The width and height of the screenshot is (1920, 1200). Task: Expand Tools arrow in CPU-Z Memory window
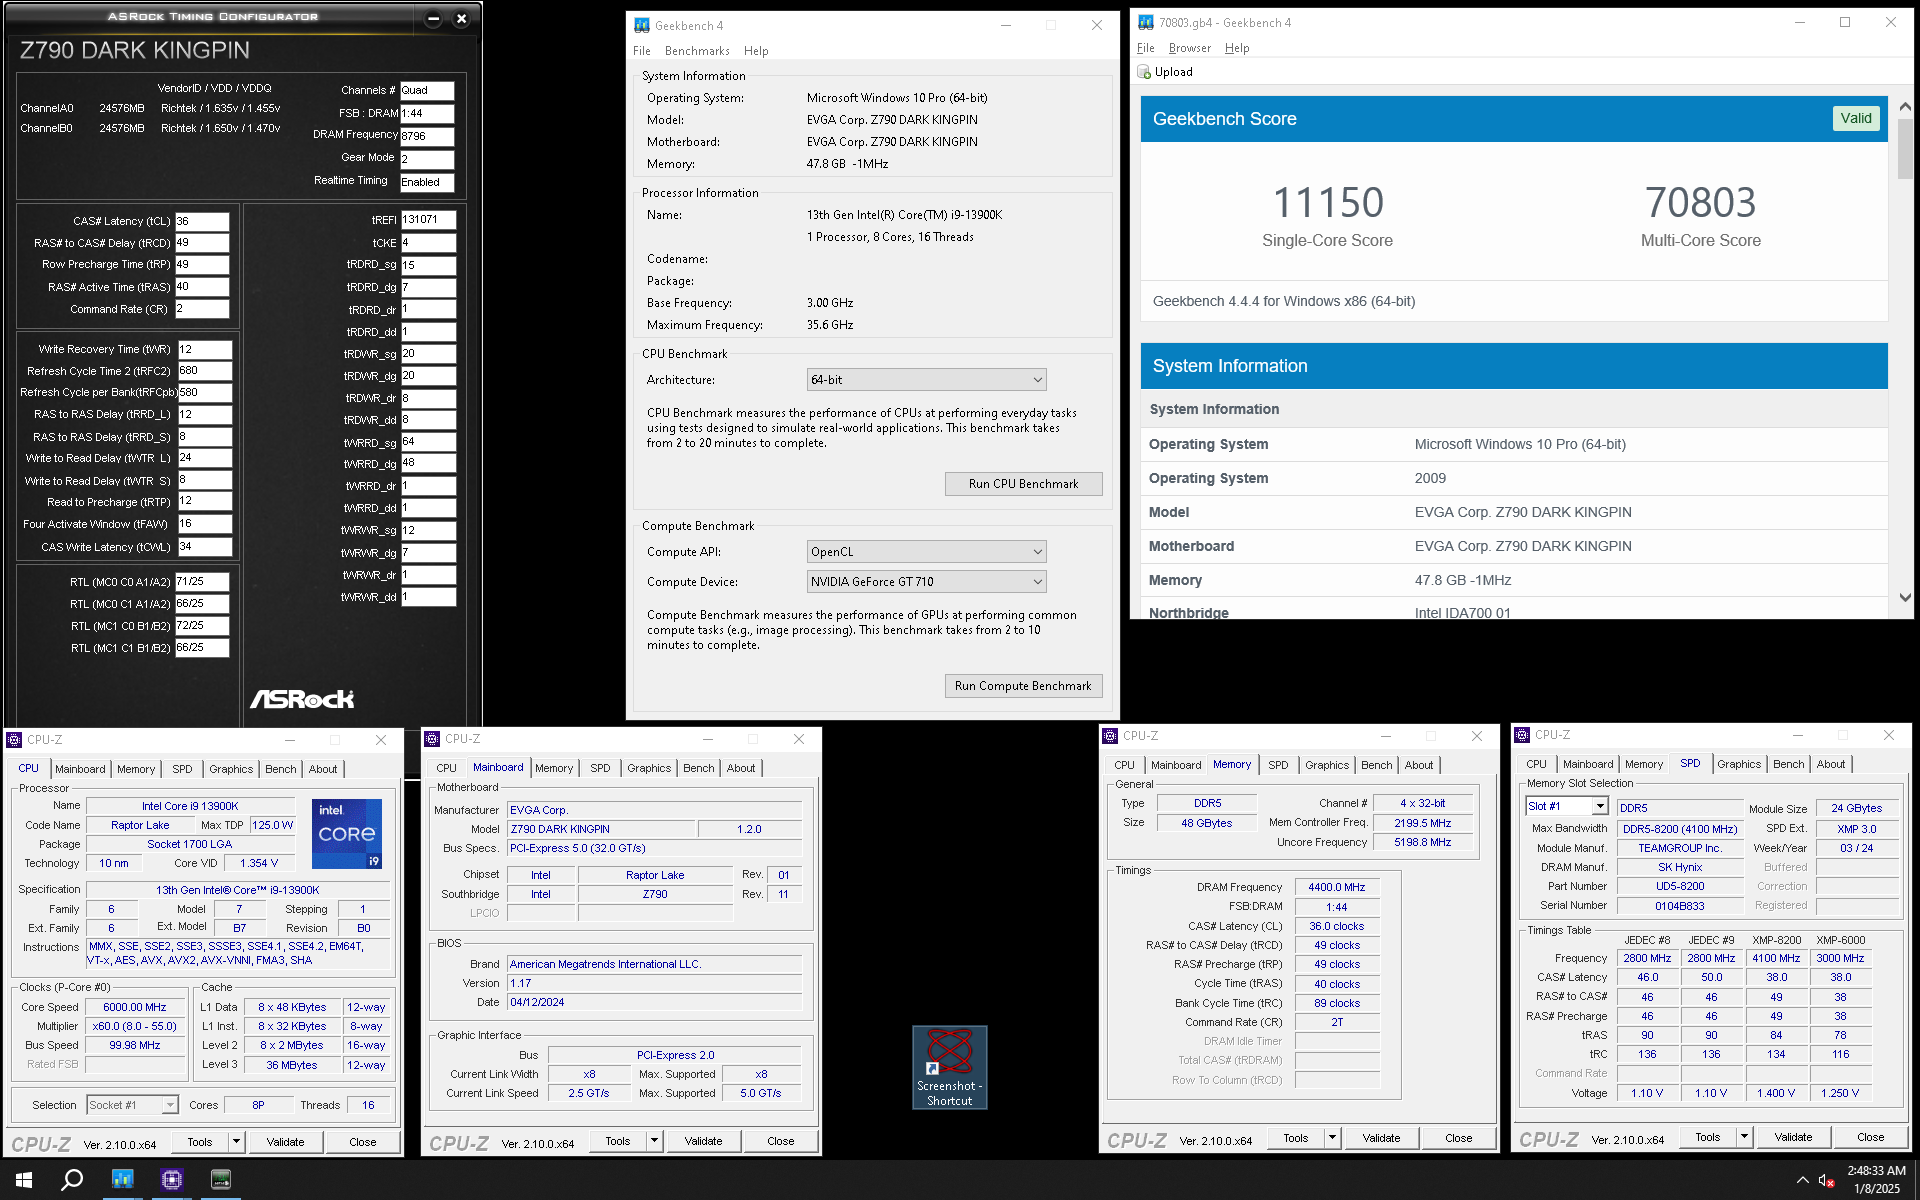point(1332,1138)
